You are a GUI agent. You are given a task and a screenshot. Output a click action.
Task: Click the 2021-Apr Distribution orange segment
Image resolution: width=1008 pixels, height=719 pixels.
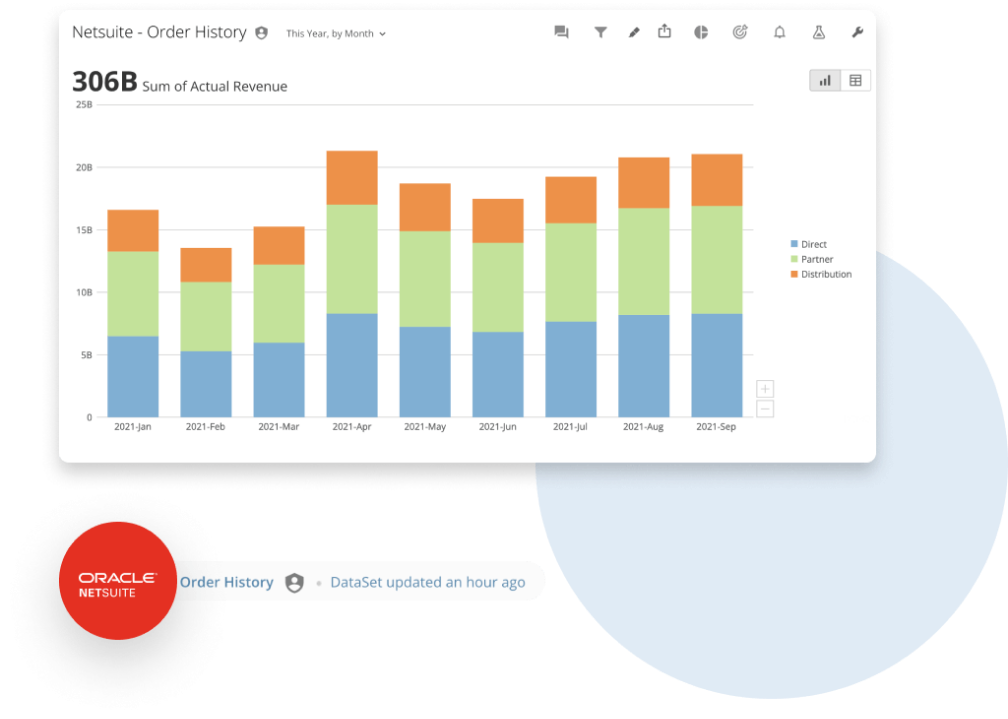click(352, 178)
